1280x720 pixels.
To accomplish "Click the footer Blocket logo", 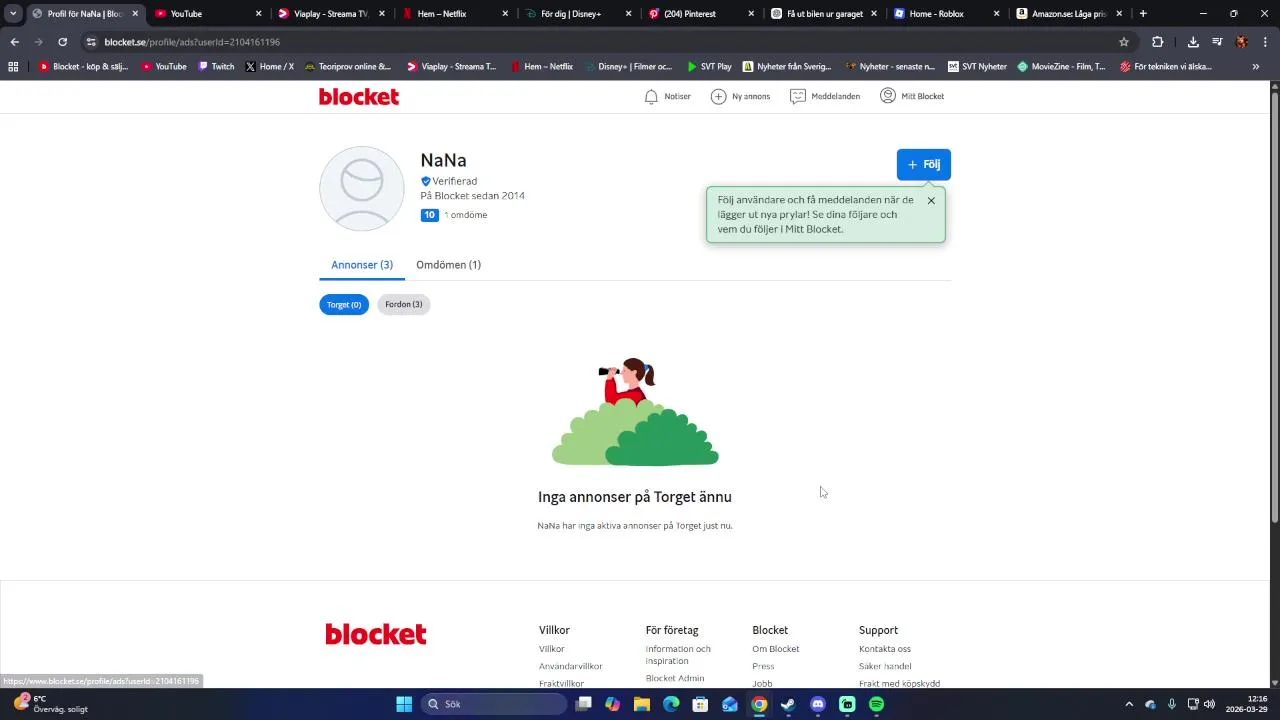I will pos(376,634).
